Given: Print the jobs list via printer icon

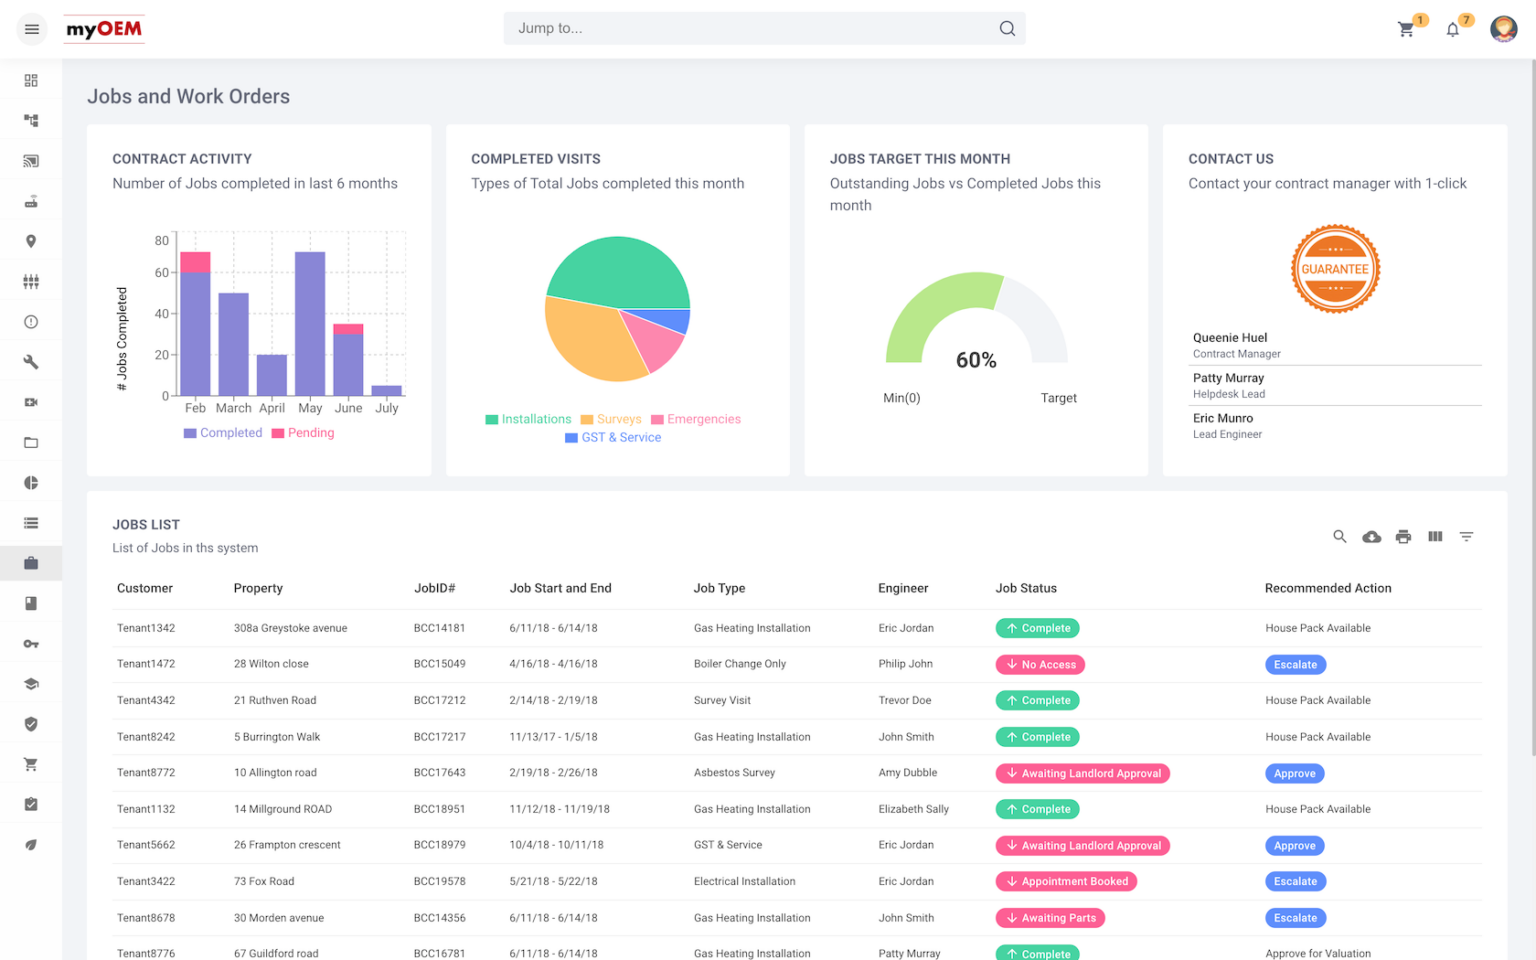Looking at the screenshot, I should (1403, 536).
